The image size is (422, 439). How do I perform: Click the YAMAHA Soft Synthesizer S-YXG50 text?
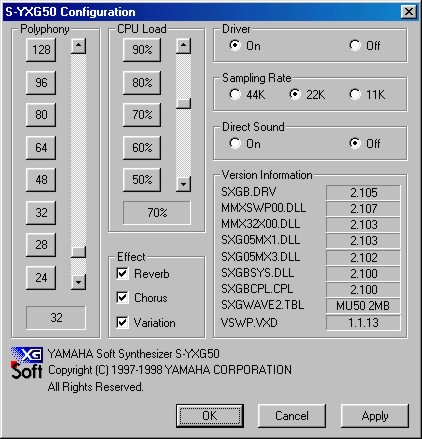[x=134, y=354]
